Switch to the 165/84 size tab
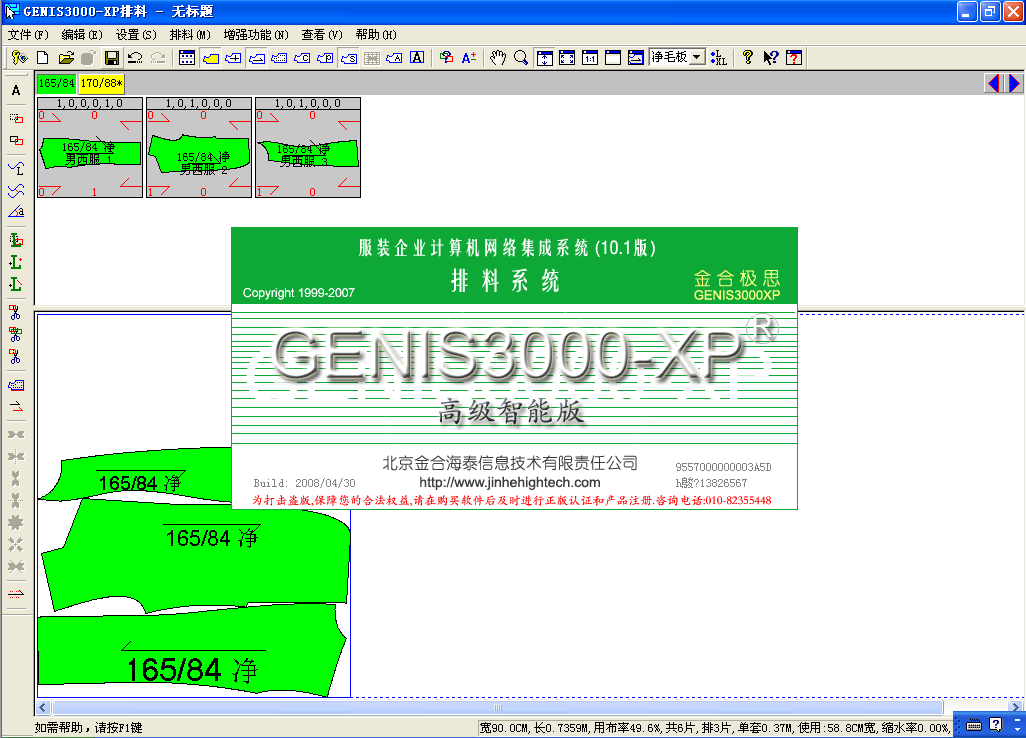Viewport: 1026px width, 738px height. click(x=56, y=83)
